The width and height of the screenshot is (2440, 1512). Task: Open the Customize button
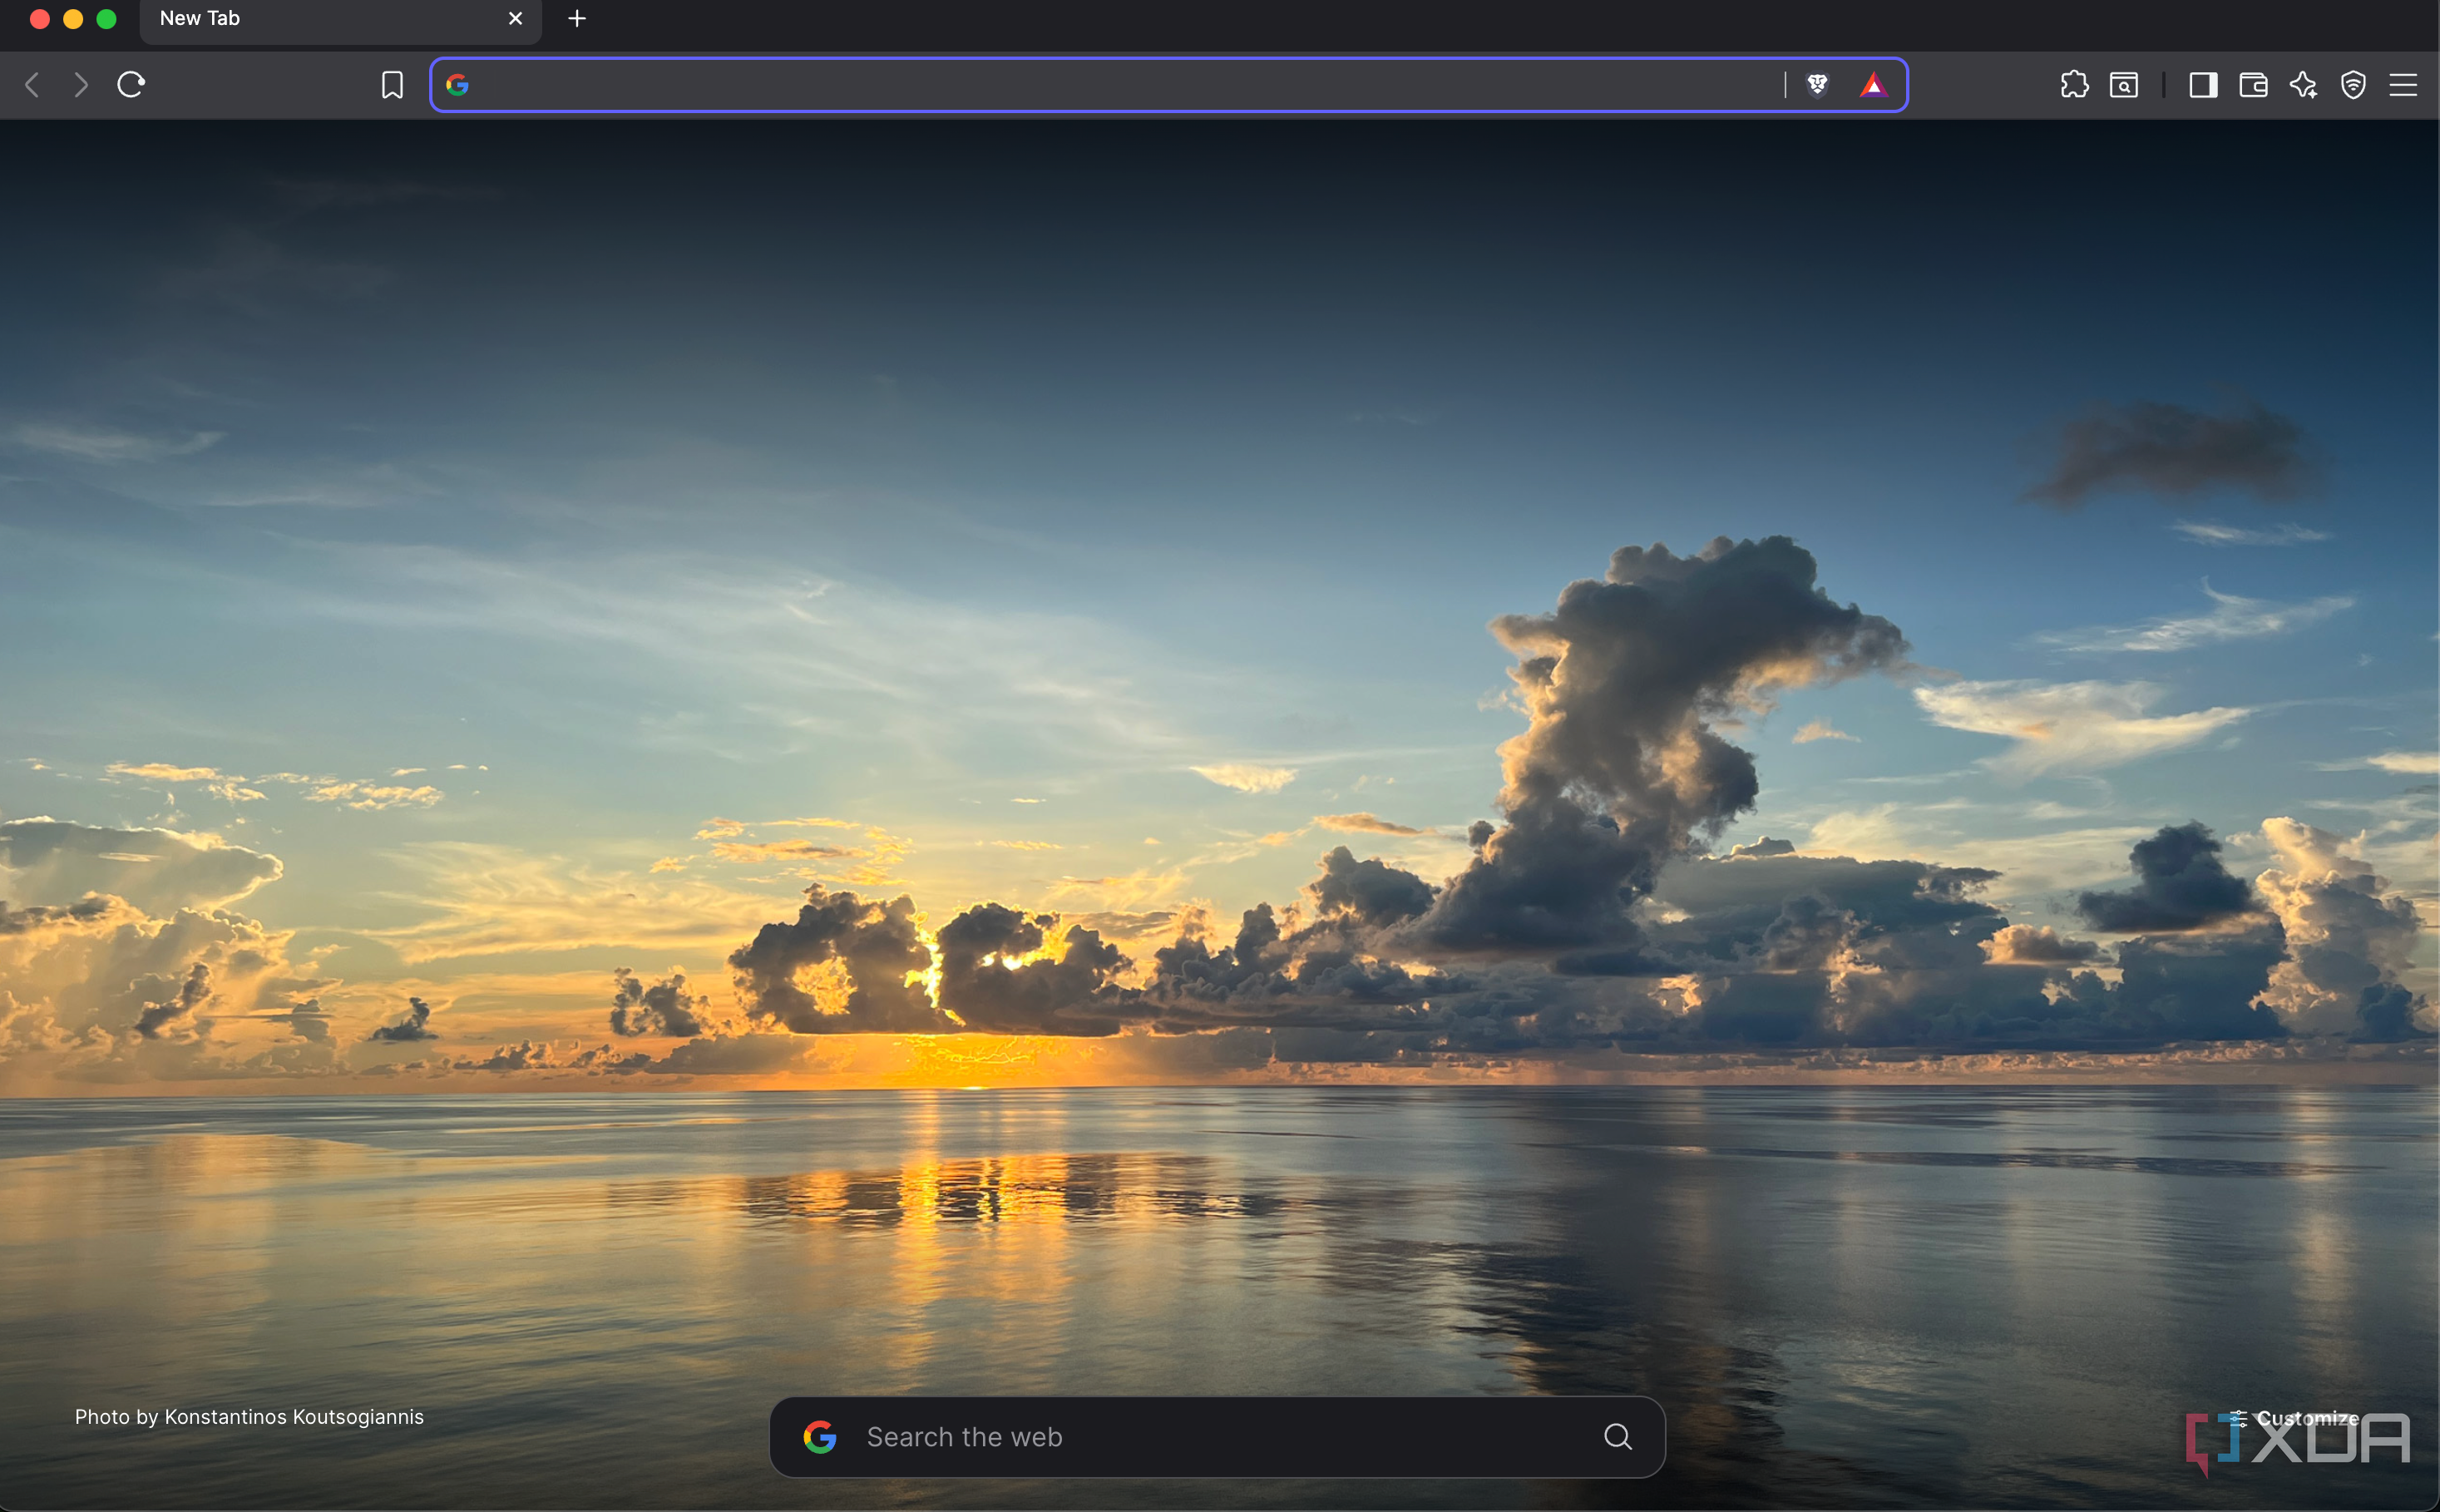[x=2295, y=1418]
